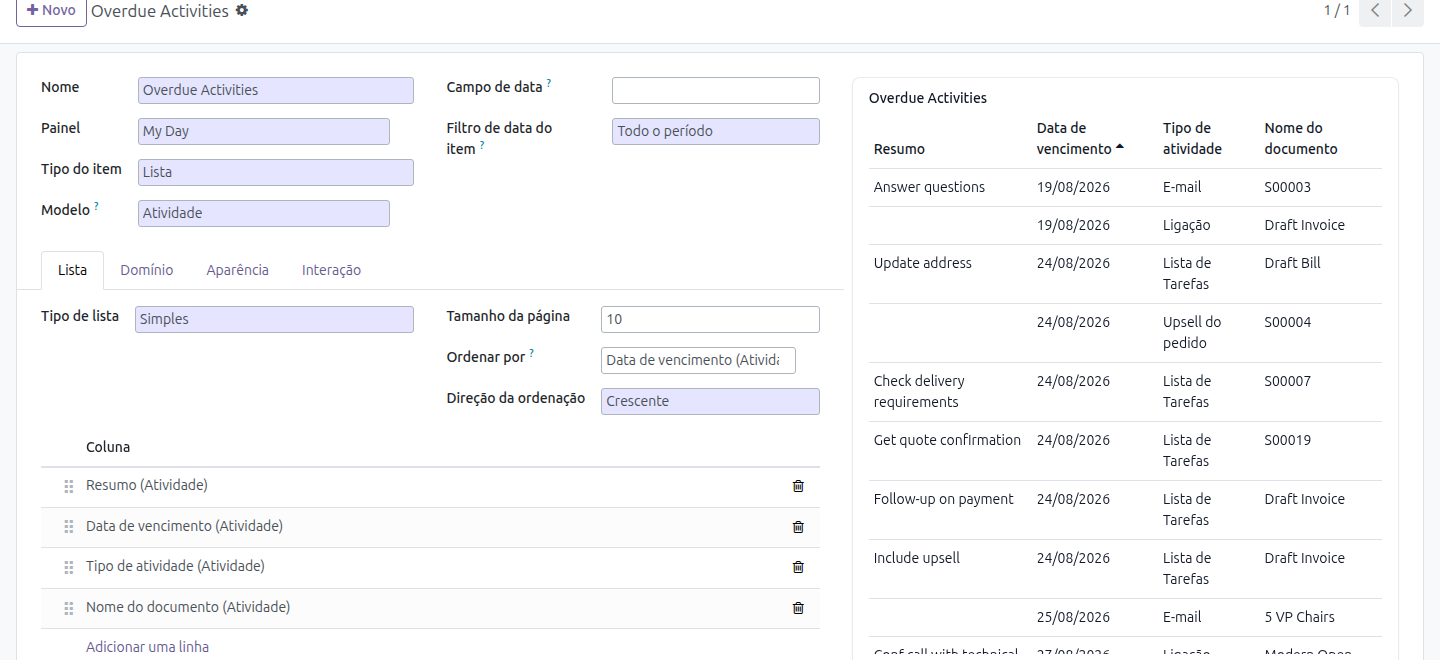Go to previous record arrow
This screenshot has height=660, width=1440.
1376,11
